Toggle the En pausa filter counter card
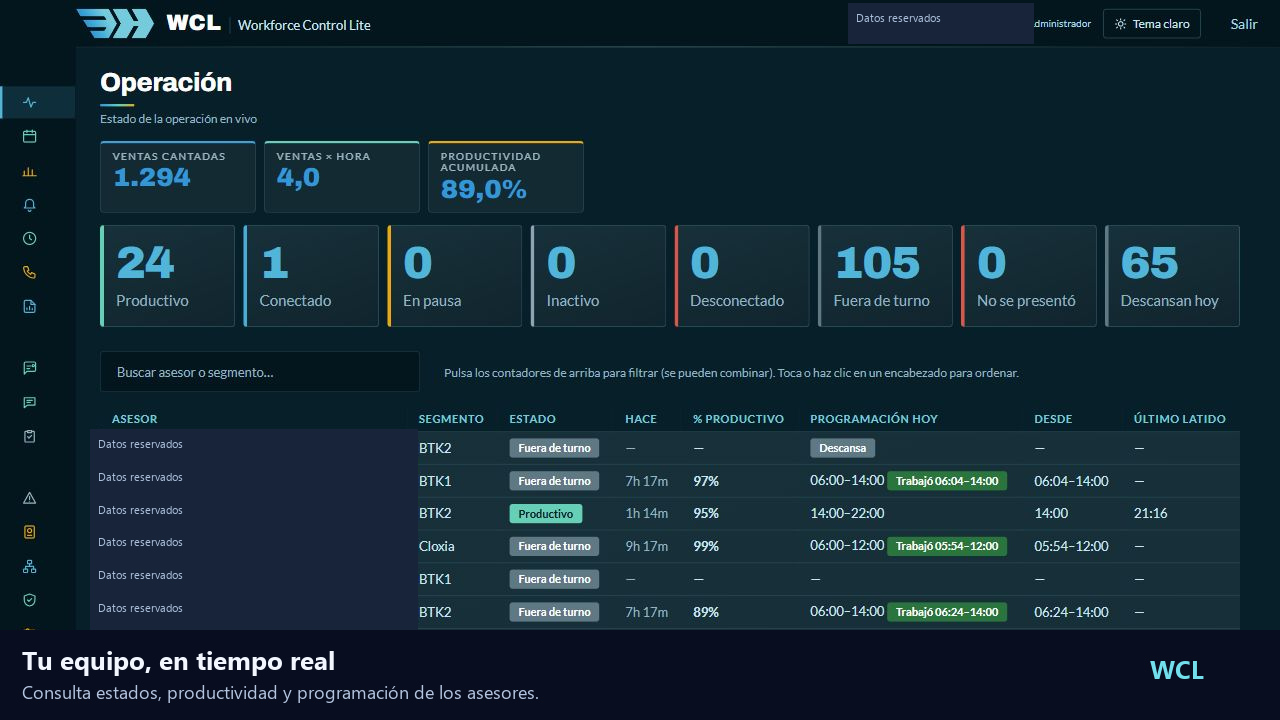The width and height of the screenshot is (1280, 720). point(455,276)
